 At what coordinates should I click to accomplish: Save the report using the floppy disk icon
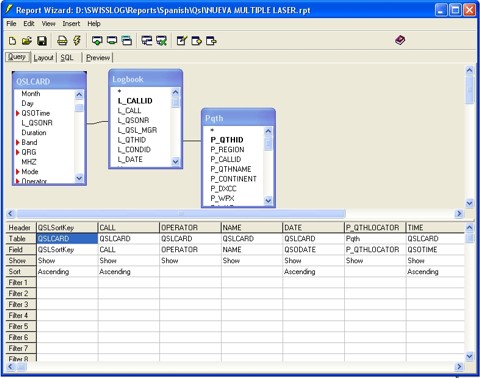[42, 41]
